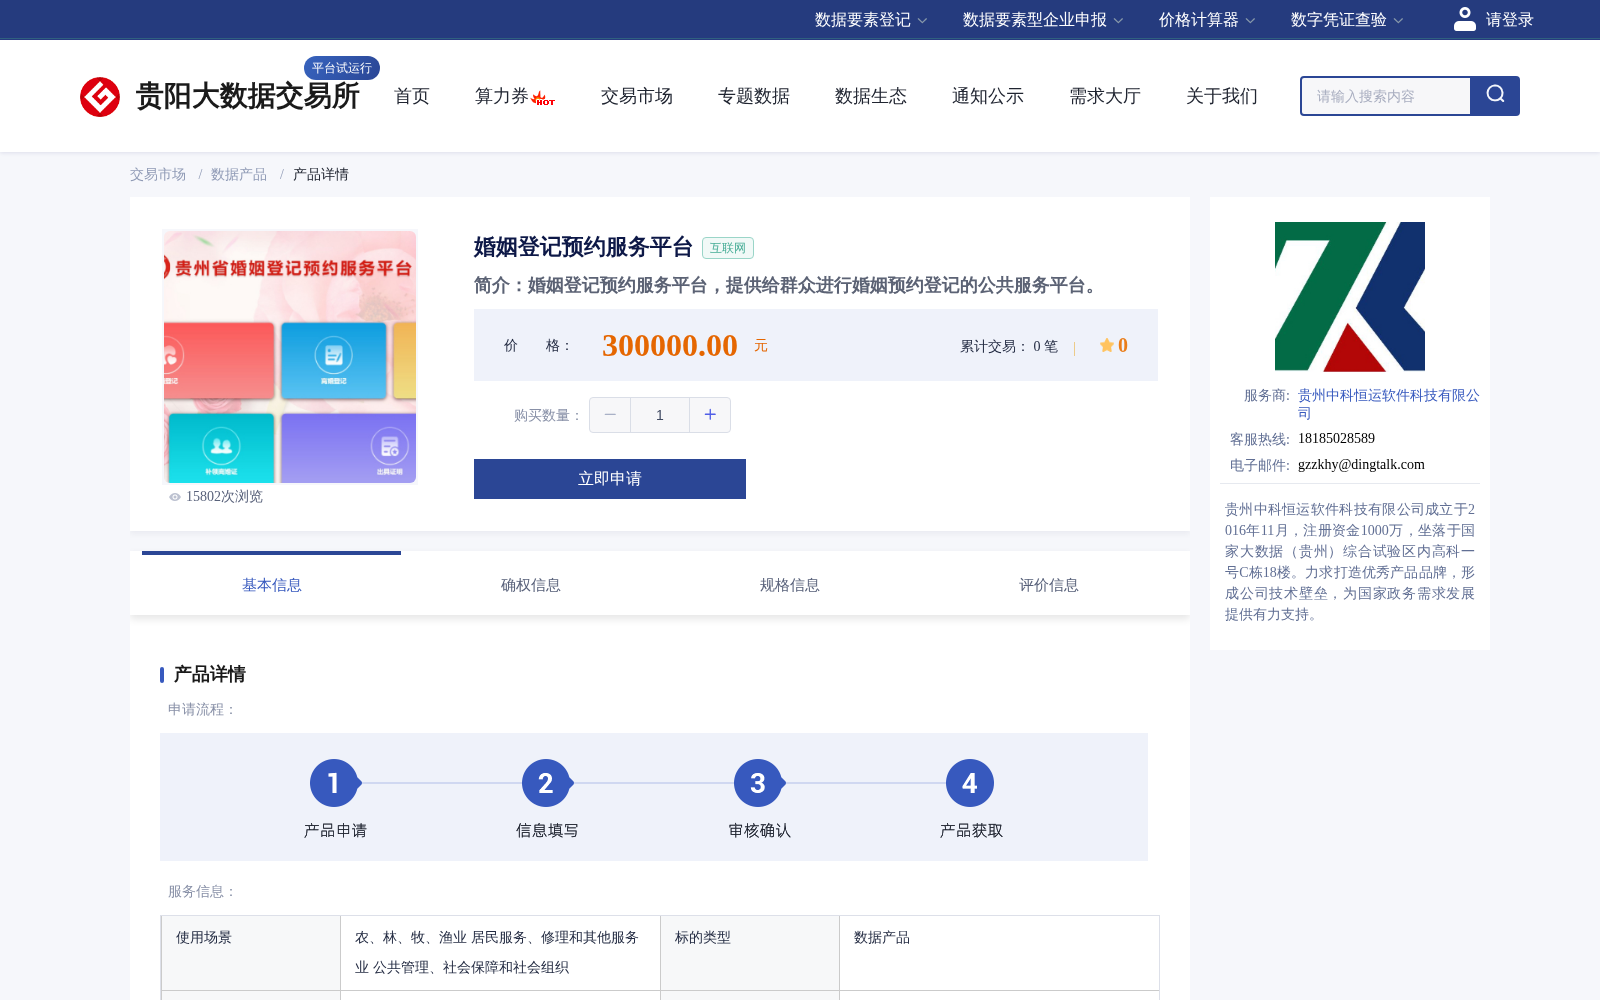The height and width of the screenshot is (1000, 1600).
Task: Click the 请登录 link
Action: (1510, 20)
